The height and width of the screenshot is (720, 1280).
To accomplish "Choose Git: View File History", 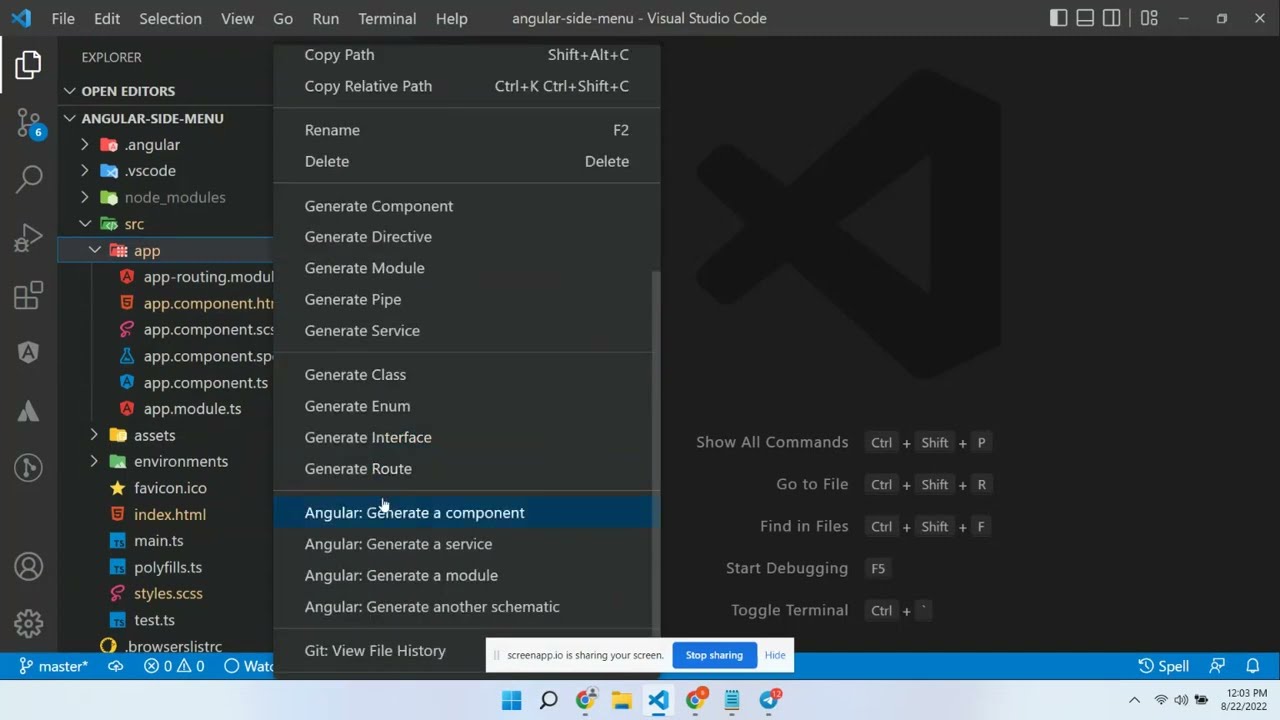I will 375,651.
